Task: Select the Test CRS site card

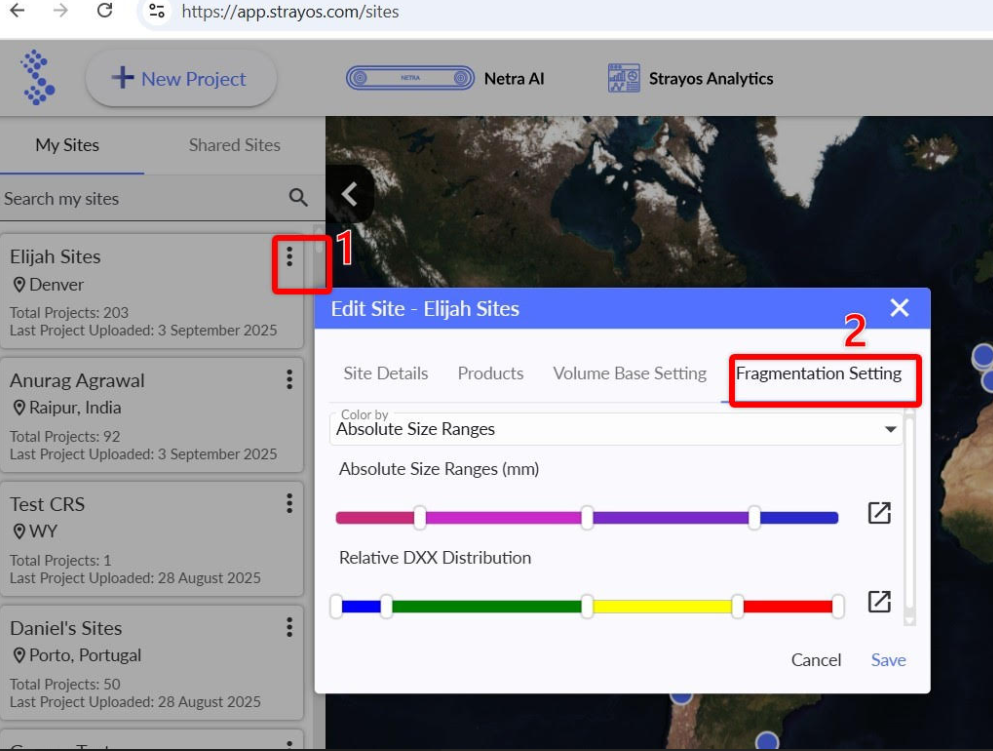Action: click(x=152, y=539)
